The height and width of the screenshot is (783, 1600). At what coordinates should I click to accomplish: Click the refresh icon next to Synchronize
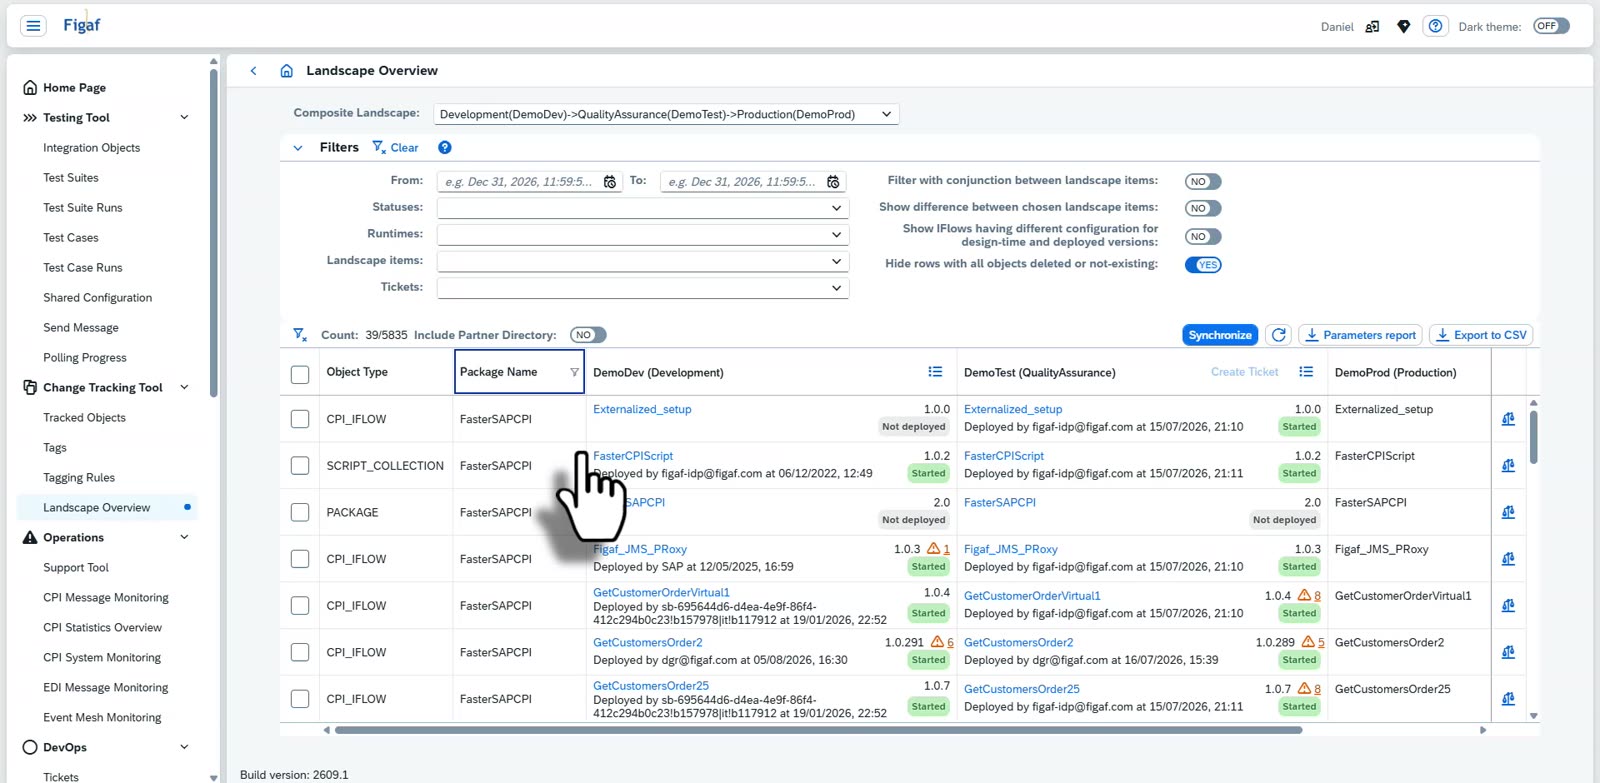1278,335
